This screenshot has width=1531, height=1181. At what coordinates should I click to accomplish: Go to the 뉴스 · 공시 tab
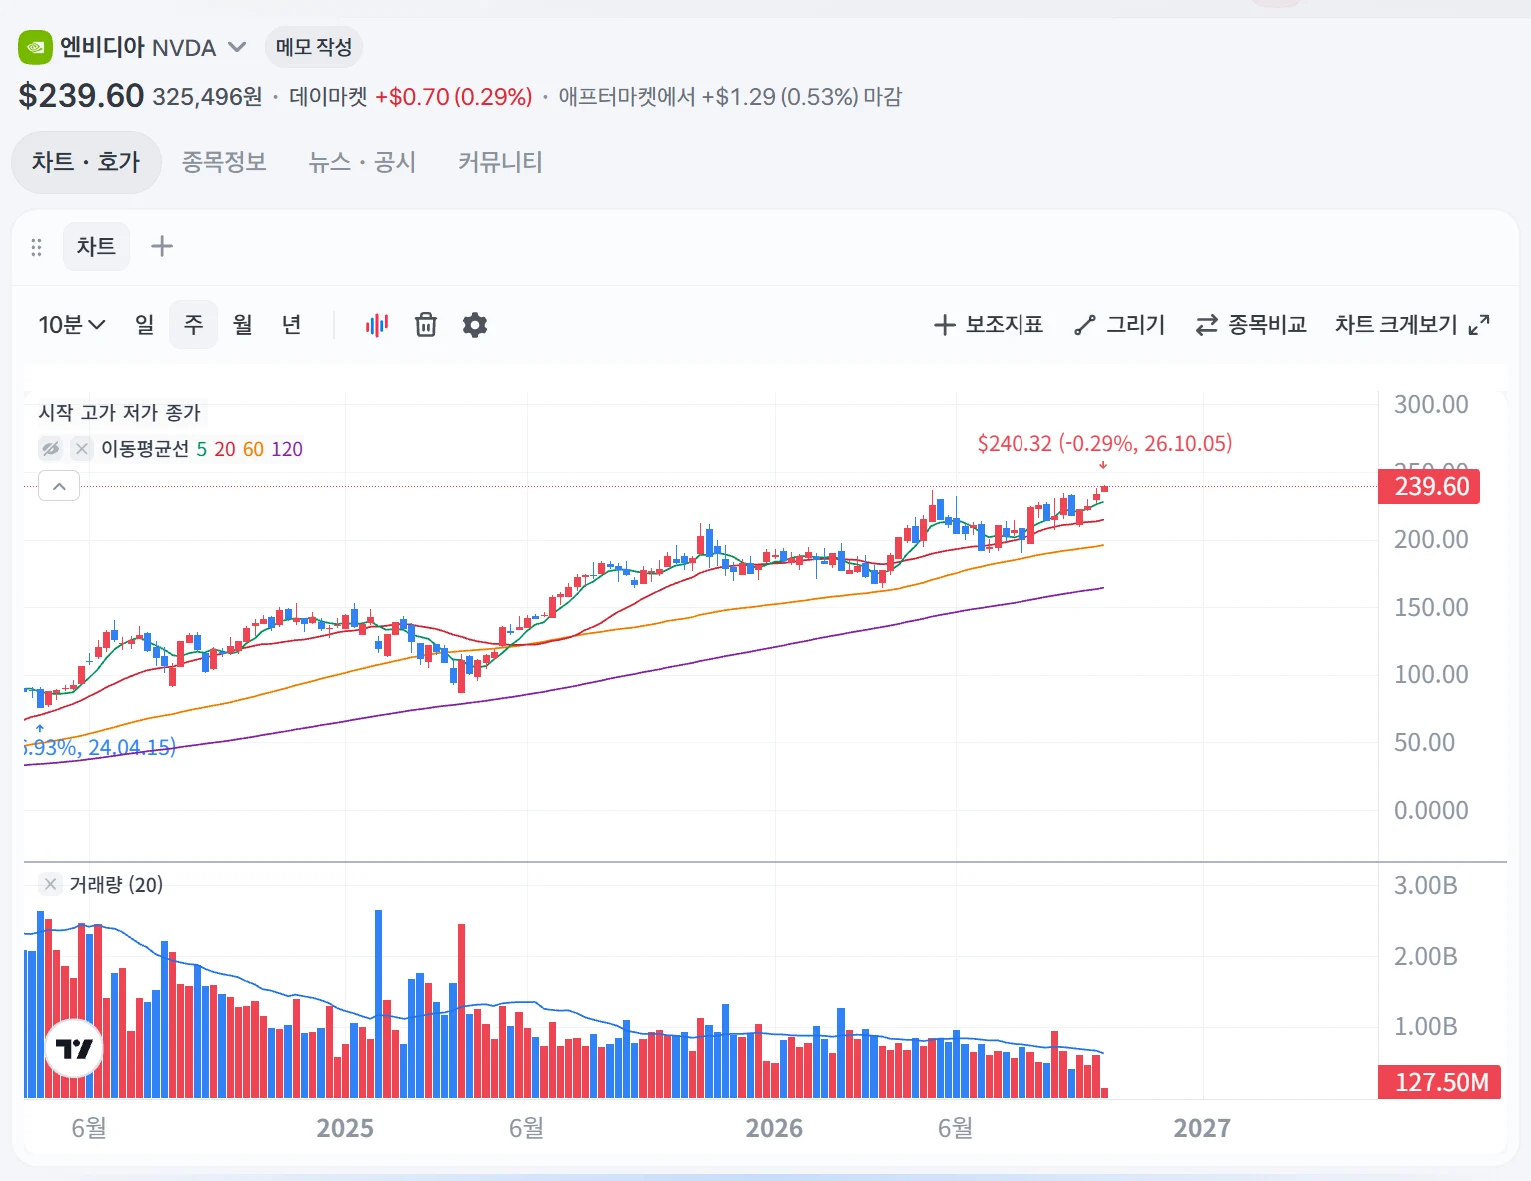click(x=362, y=162)
